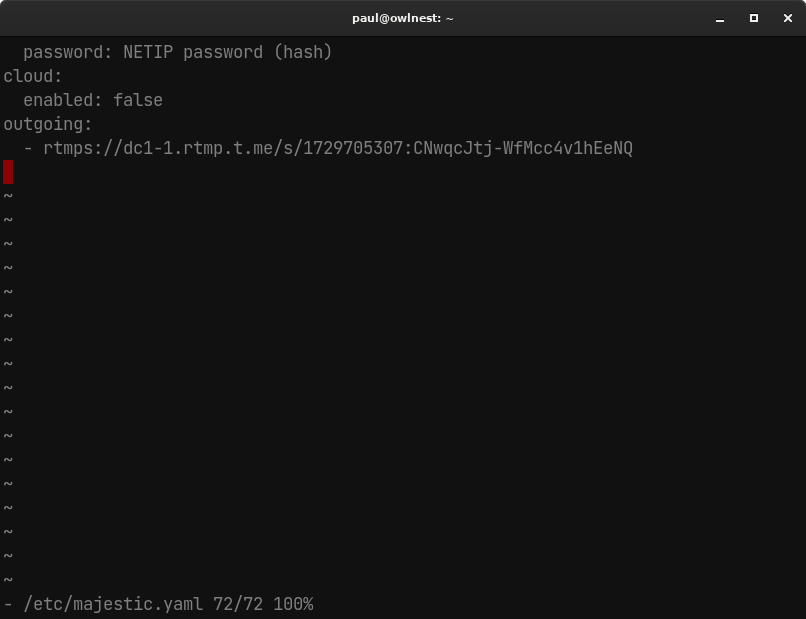Click the dash list marker before rtmps URL
The width and height of the screenshot is (806, 619).
click(28, 148)
